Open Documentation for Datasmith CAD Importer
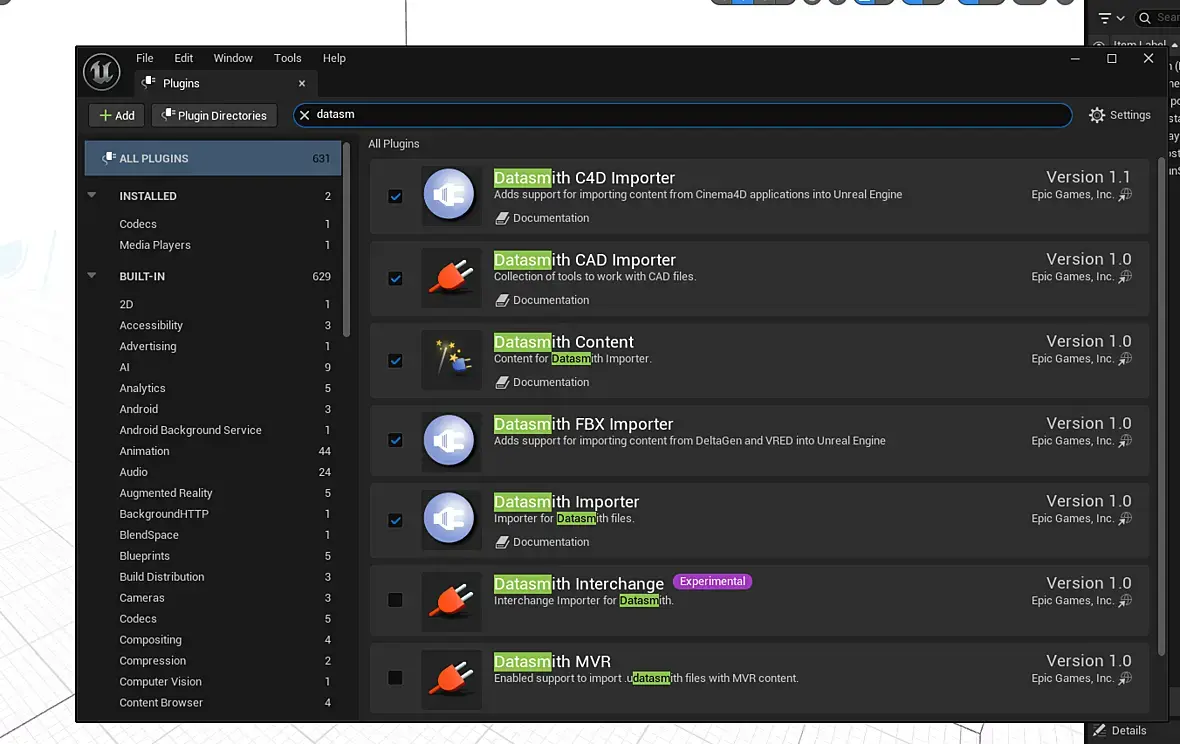Viewport: 1180px width, 744px height. pos(542,300)
